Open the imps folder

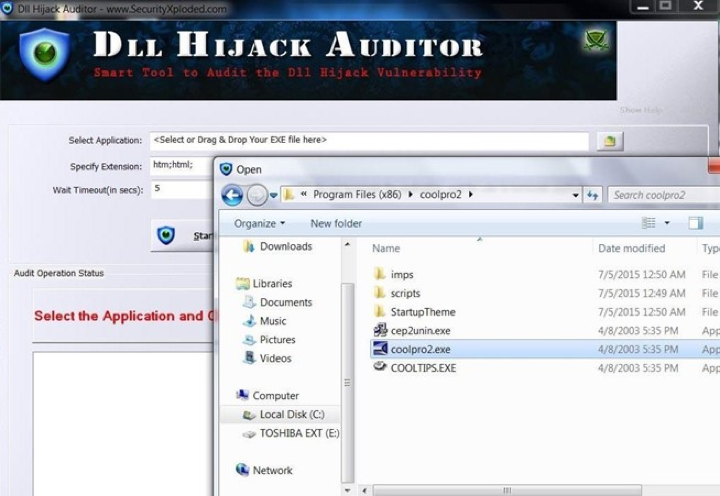click(x=402, y=274)
